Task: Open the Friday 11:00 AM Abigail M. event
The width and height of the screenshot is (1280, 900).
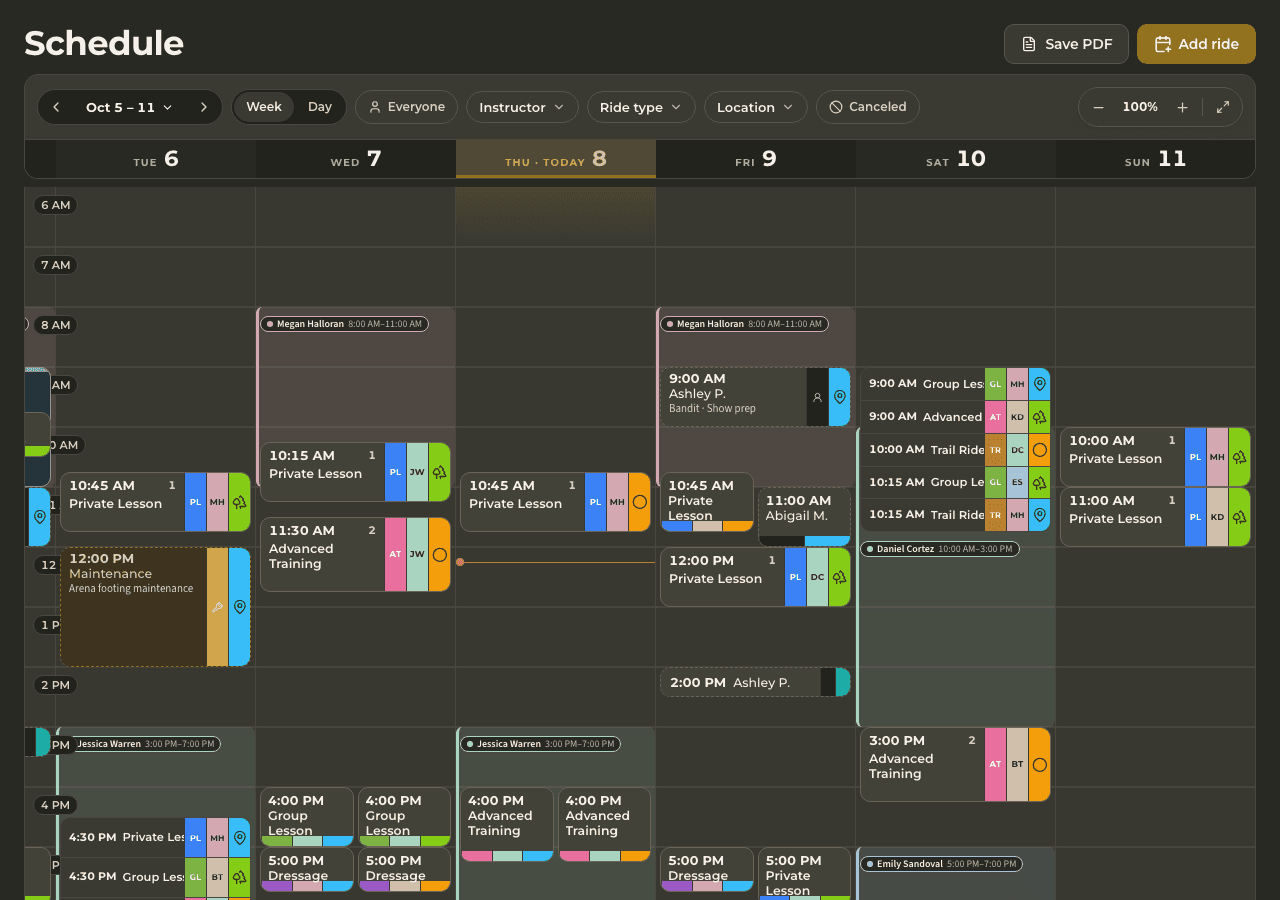Action: (805, 516)
